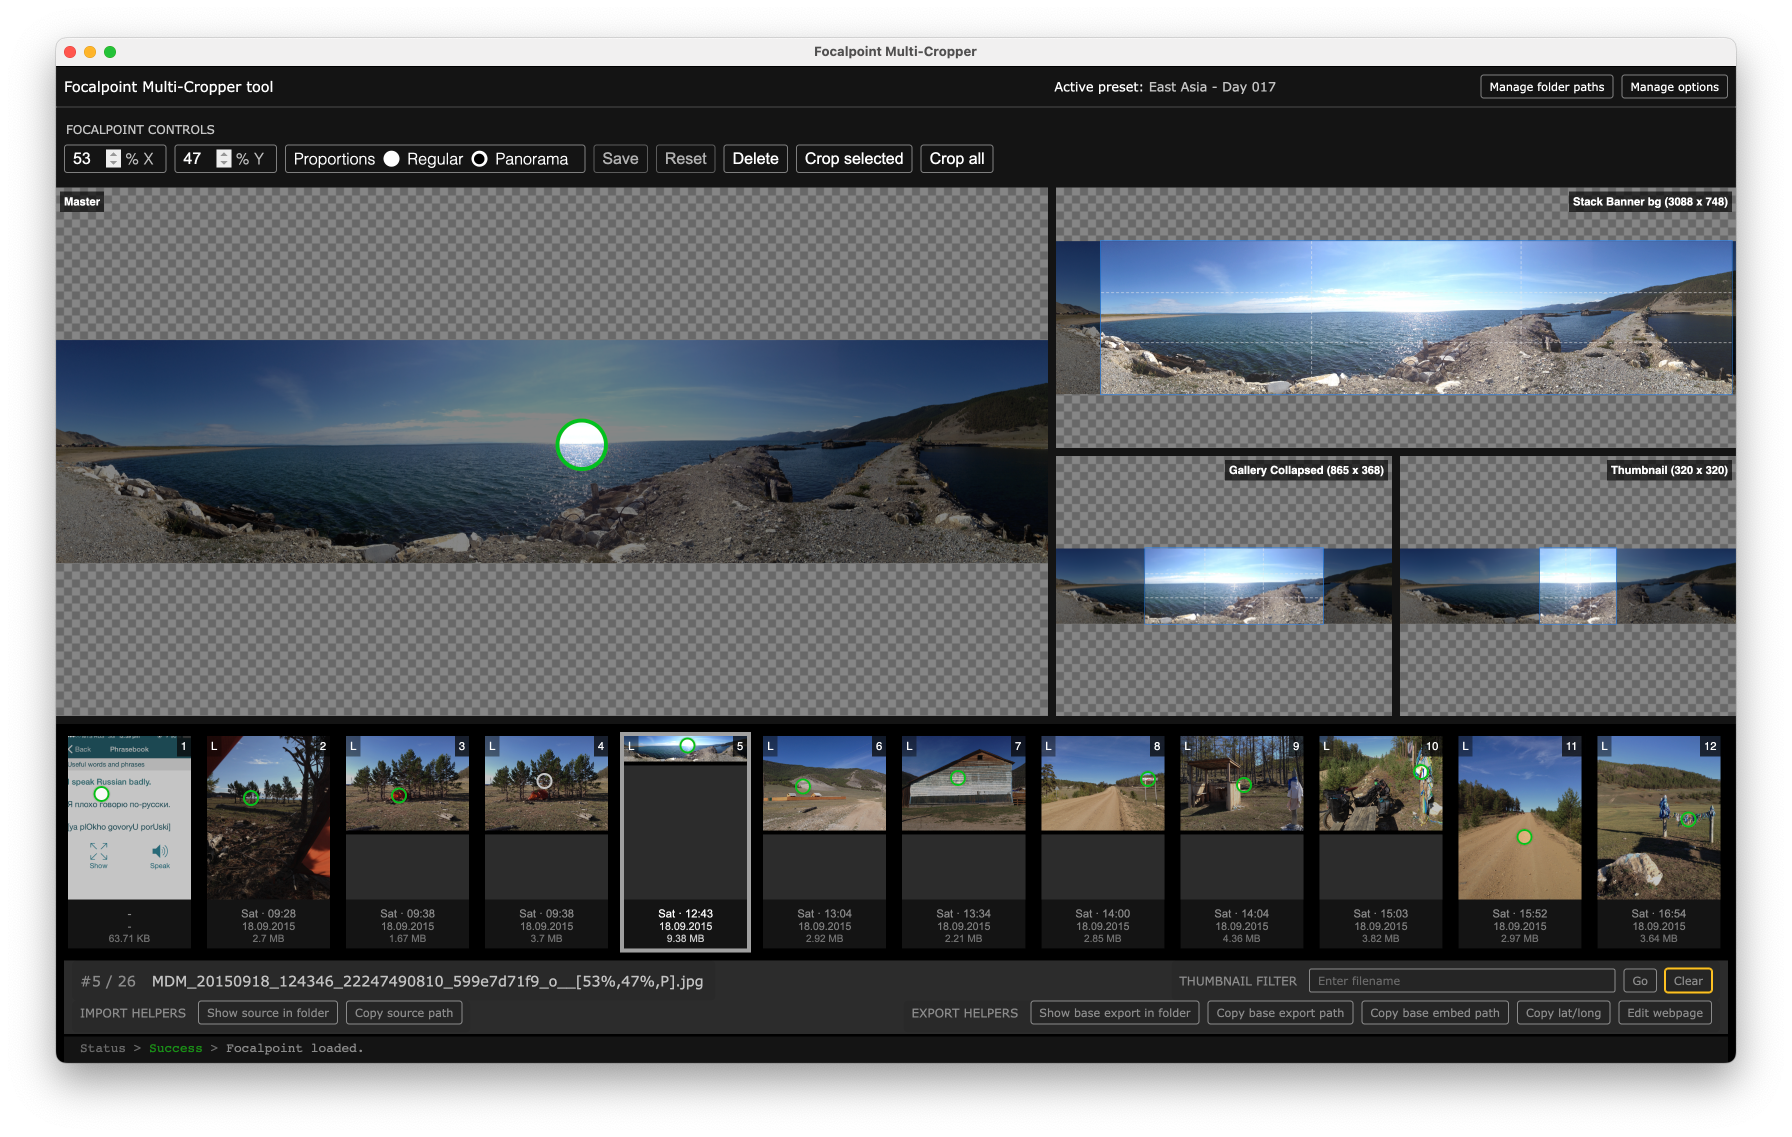Open Manage options
Screen dimensions: 1792x1137
coord(1674,87)
